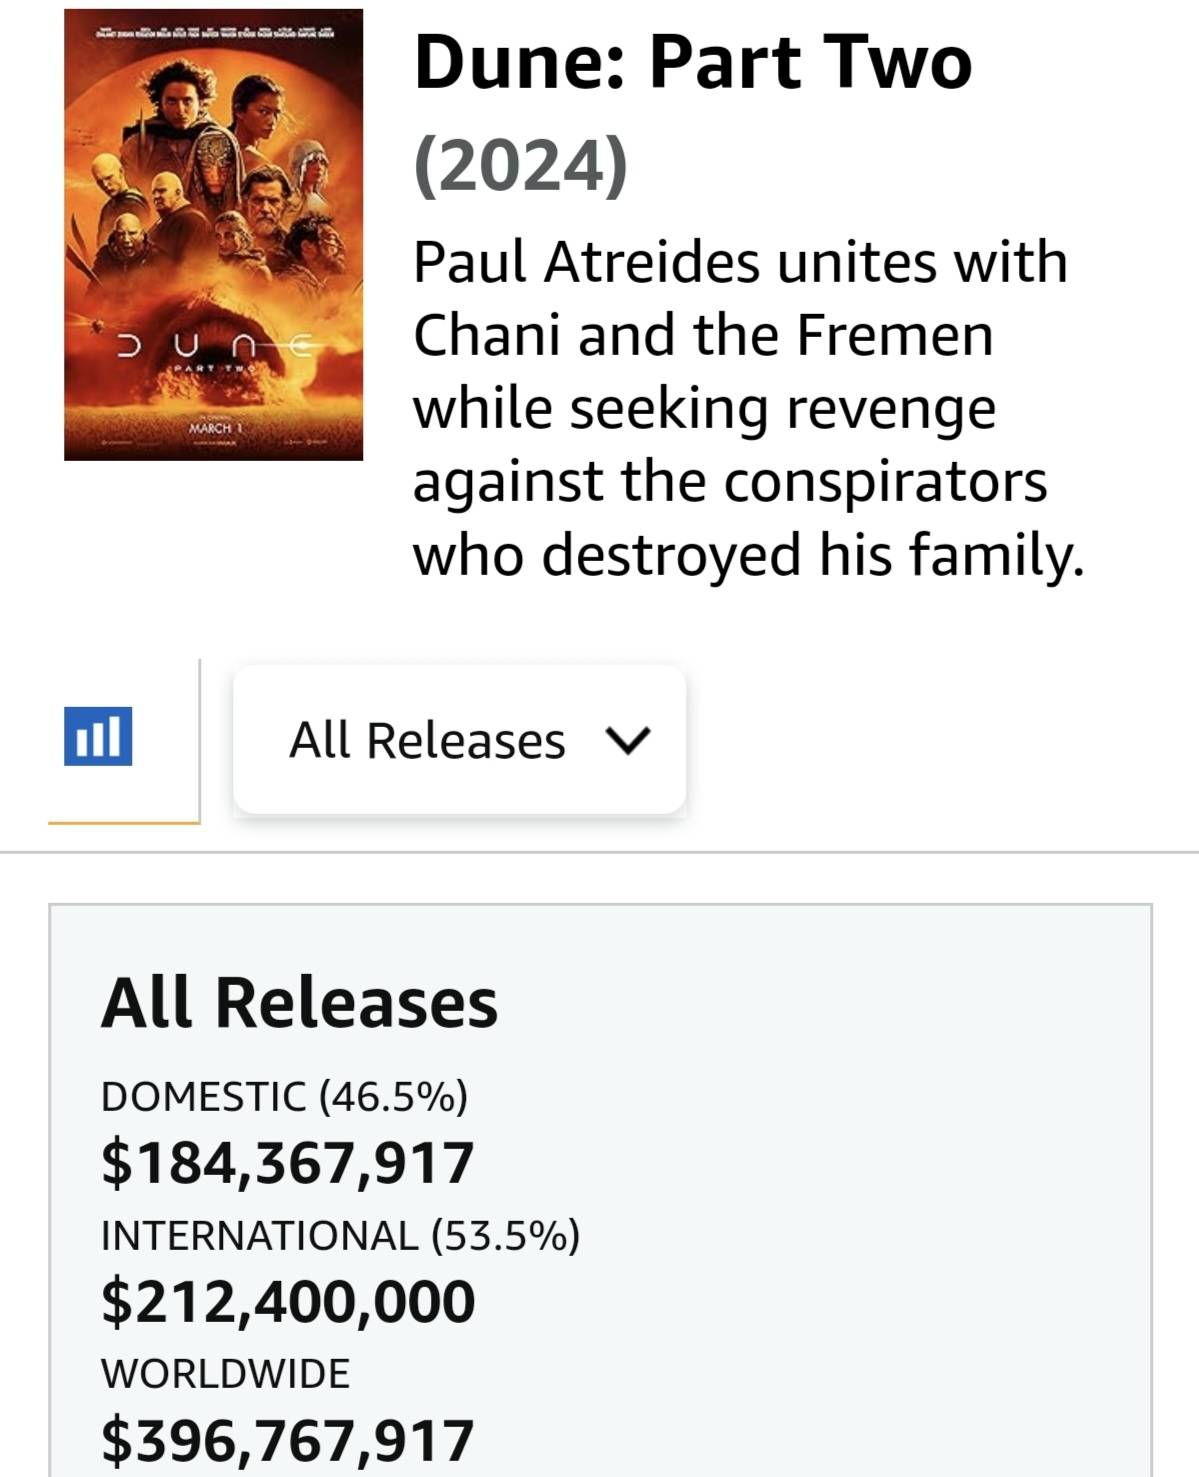The image size is (1199, 1477).
Task: Select the Dune: Part Two title
Action: point(692,62)
